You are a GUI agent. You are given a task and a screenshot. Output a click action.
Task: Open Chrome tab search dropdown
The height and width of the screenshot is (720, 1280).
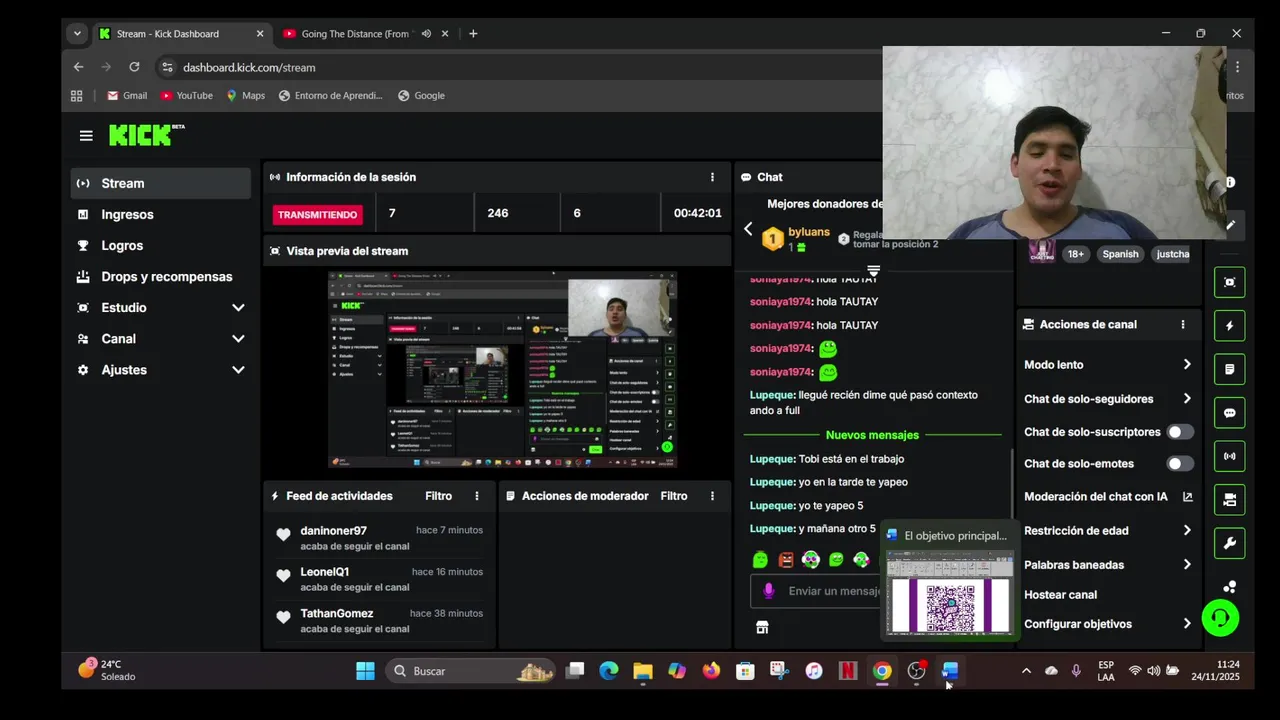click(77, 33)
